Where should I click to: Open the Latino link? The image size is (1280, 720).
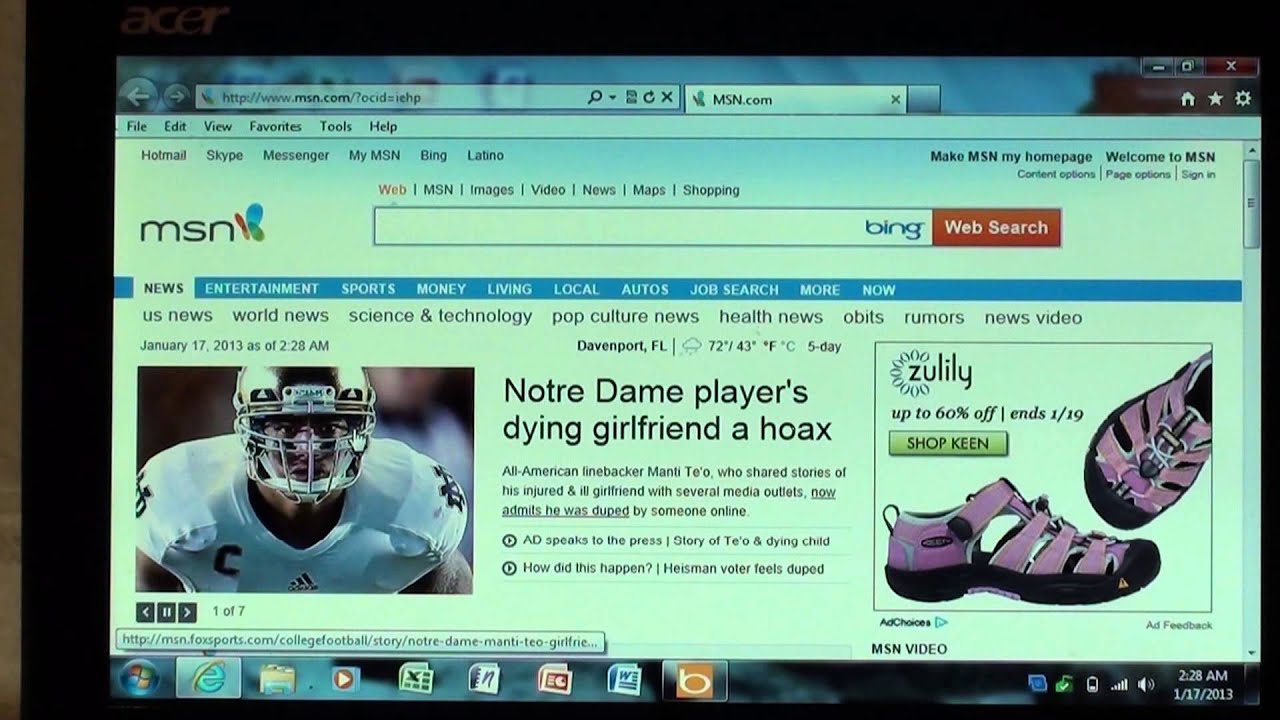point(485,155)
